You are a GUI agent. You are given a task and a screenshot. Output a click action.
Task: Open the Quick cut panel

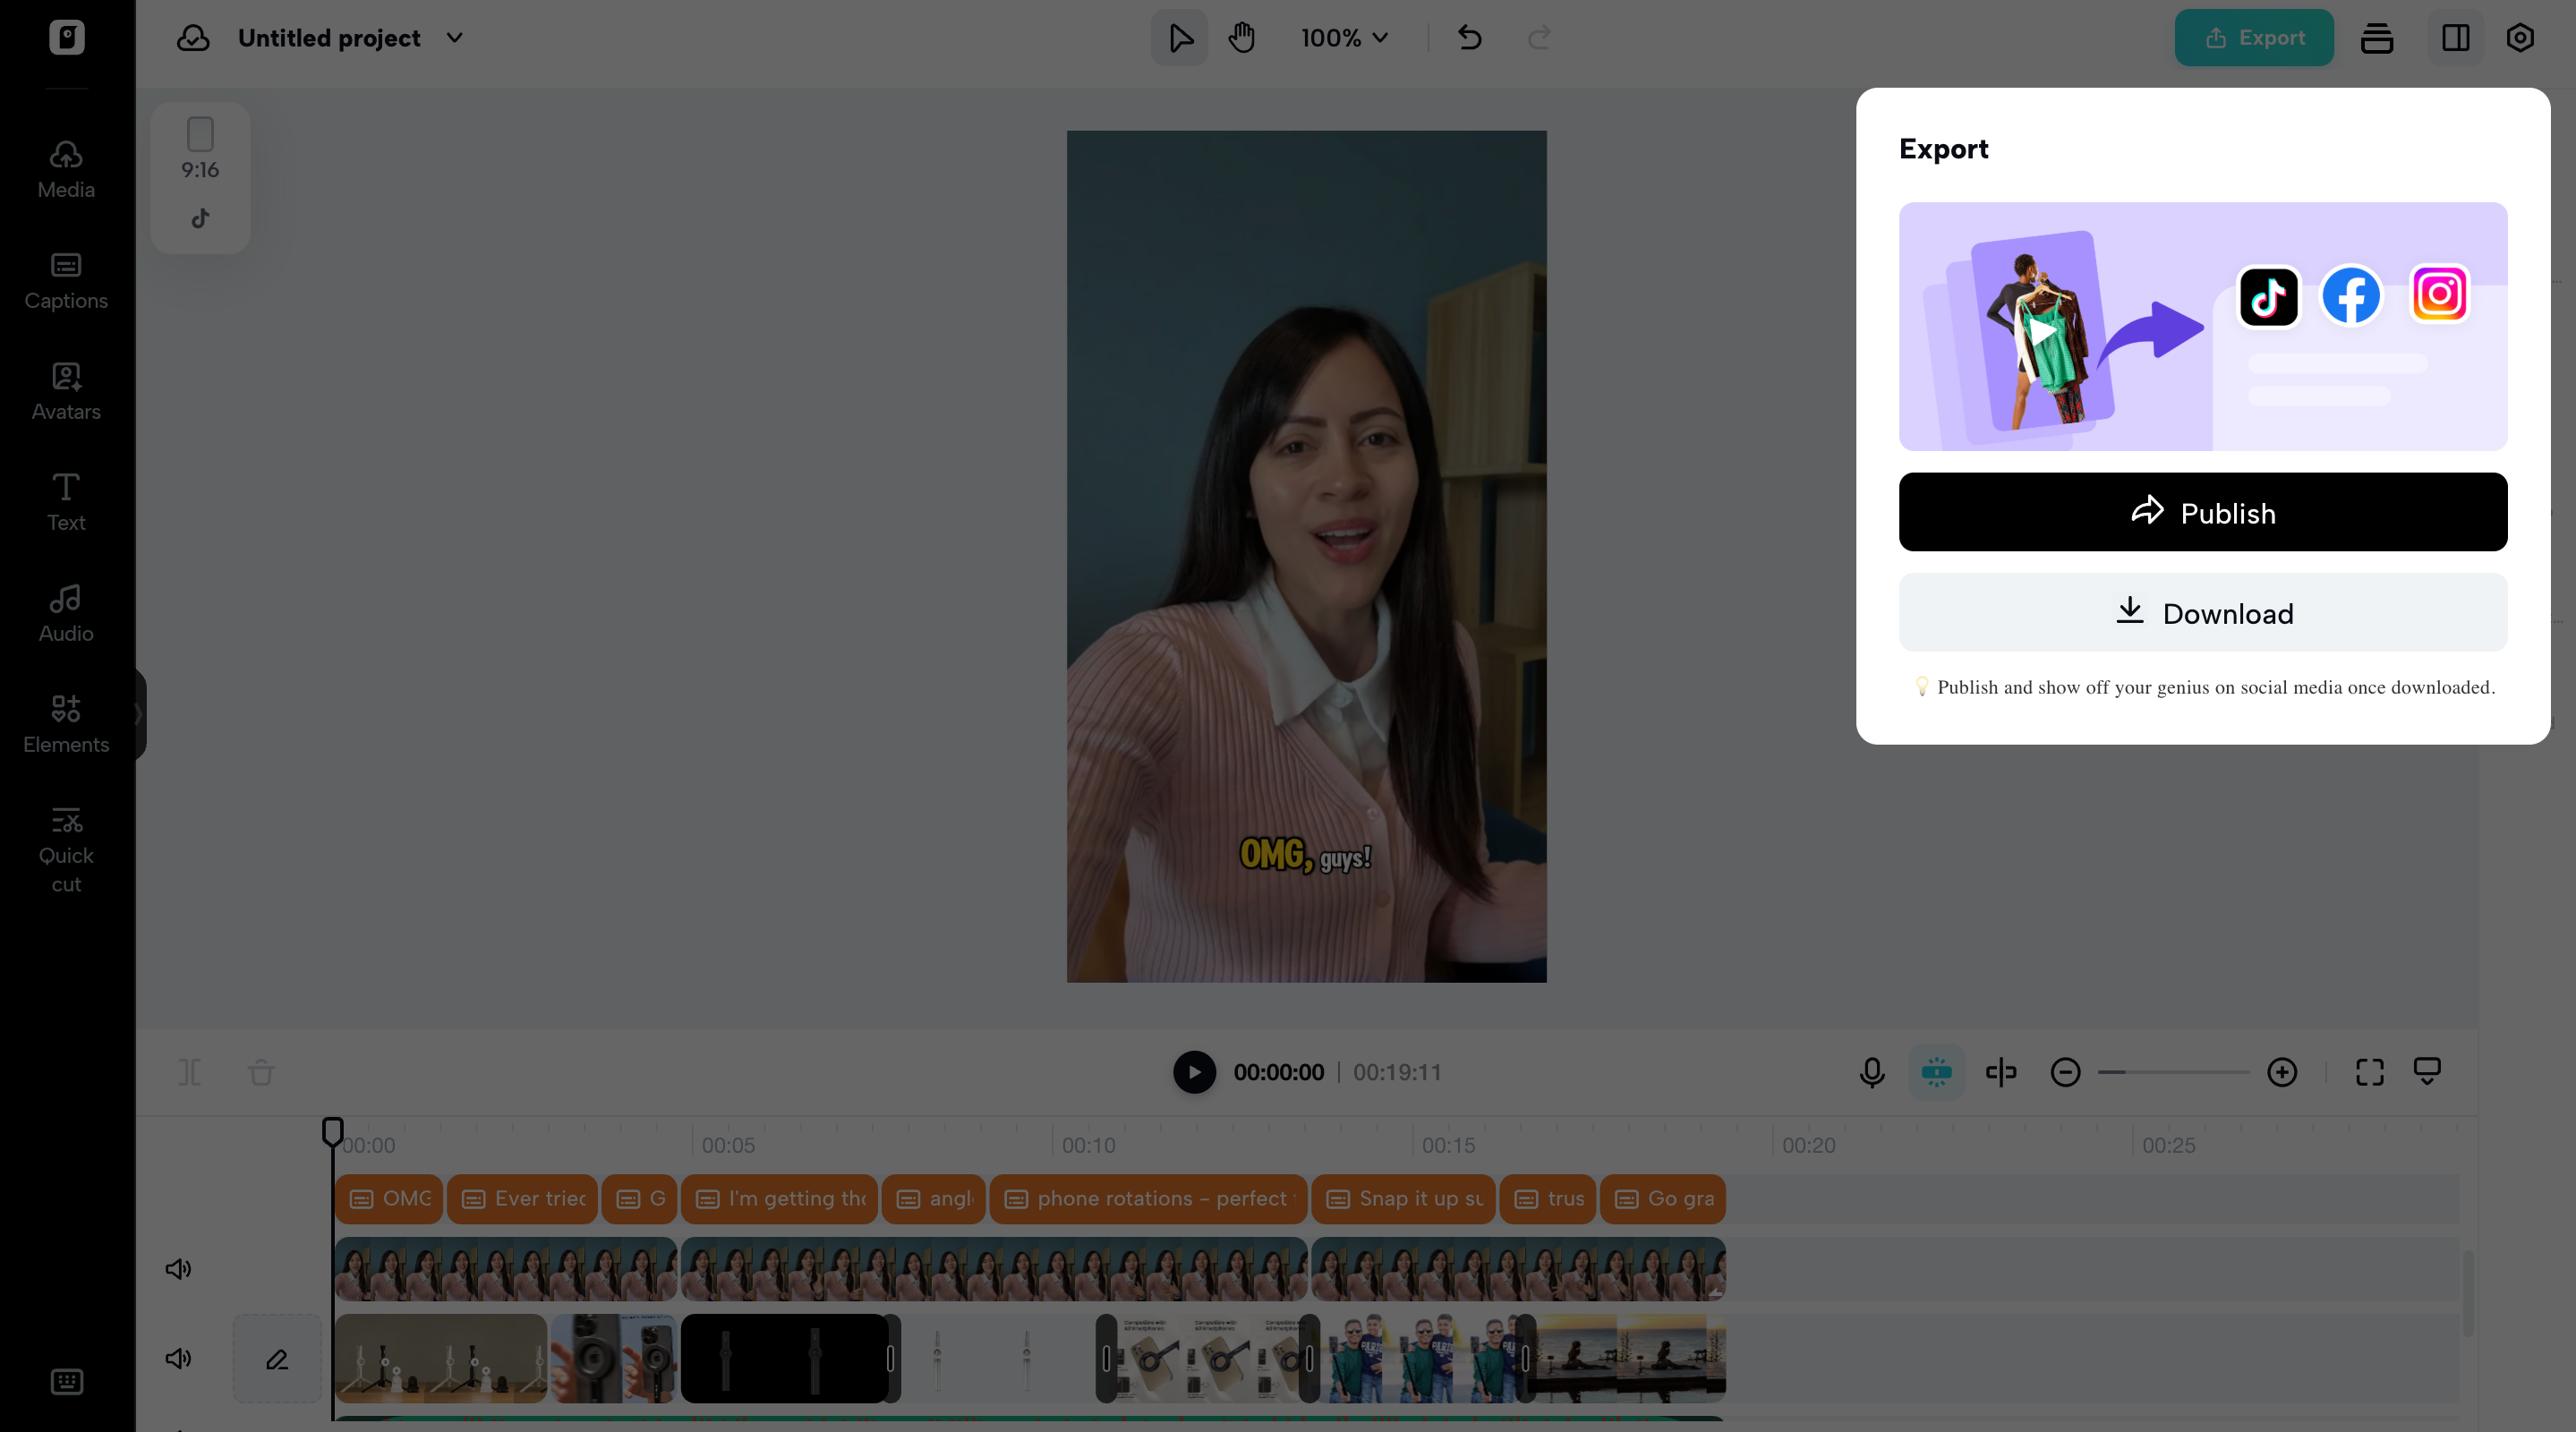point(66,849)
